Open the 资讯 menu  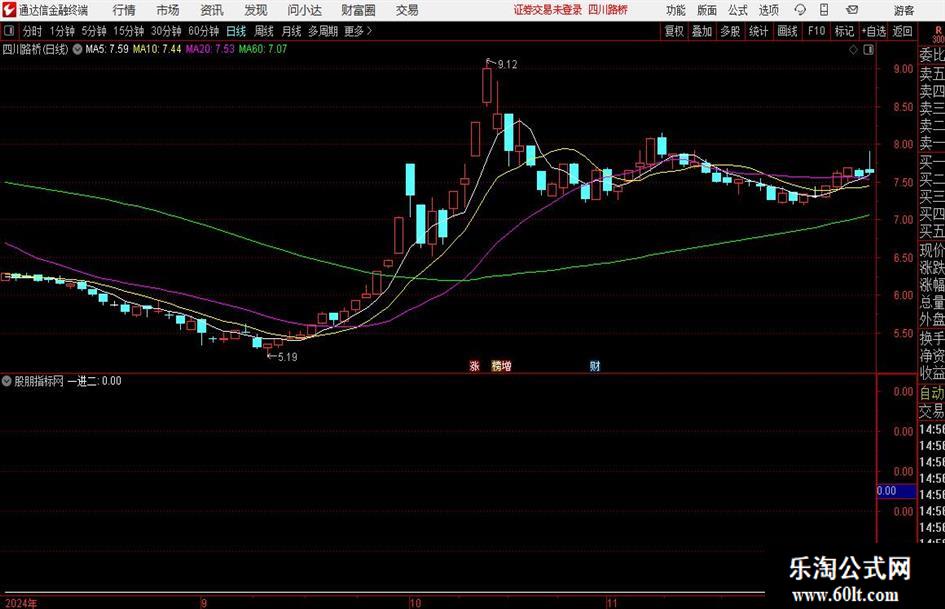pyautogui.click(x=212, y=10)
